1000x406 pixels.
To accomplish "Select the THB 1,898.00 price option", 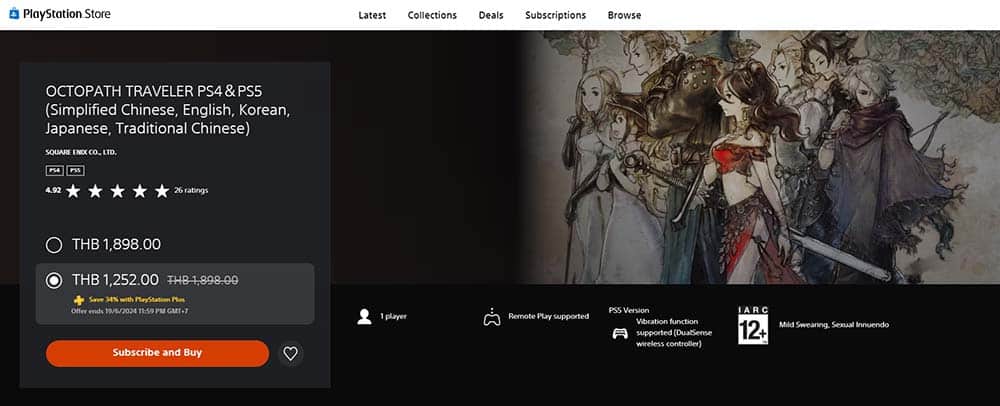I will pos(54,244).
